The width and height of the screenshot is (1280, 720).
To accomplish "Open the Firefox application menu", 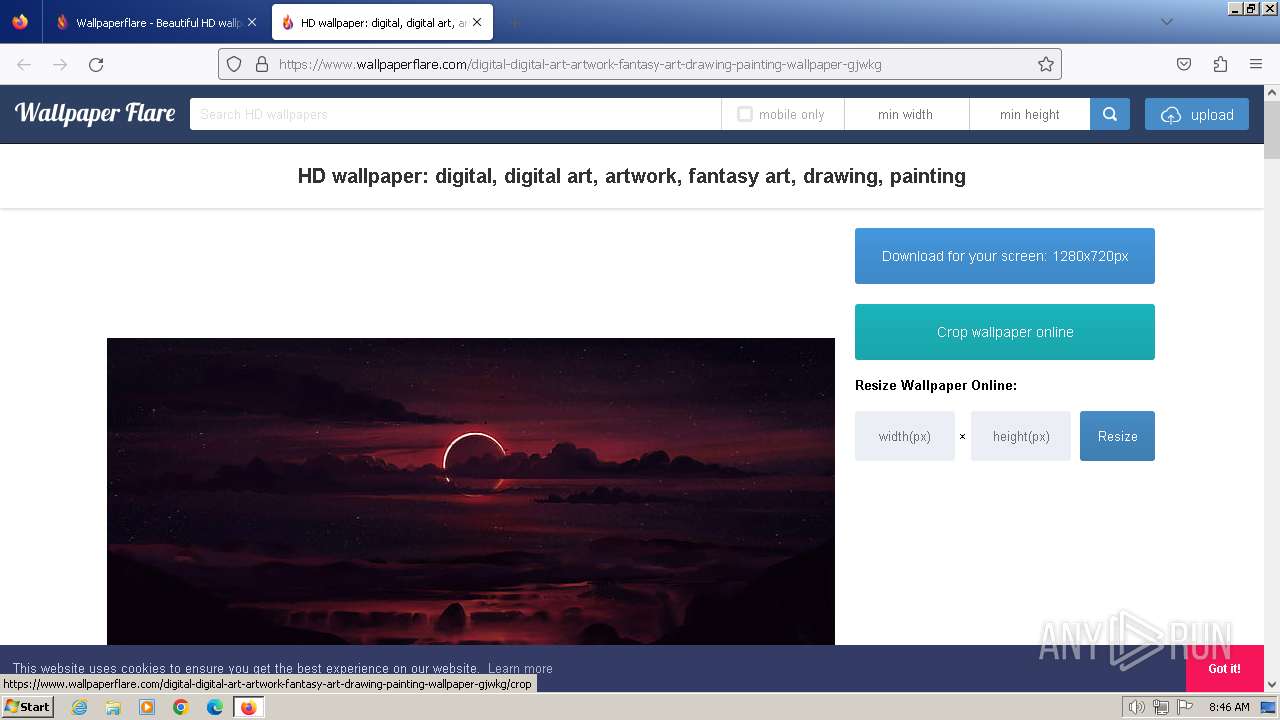I will coord(1256,64).
